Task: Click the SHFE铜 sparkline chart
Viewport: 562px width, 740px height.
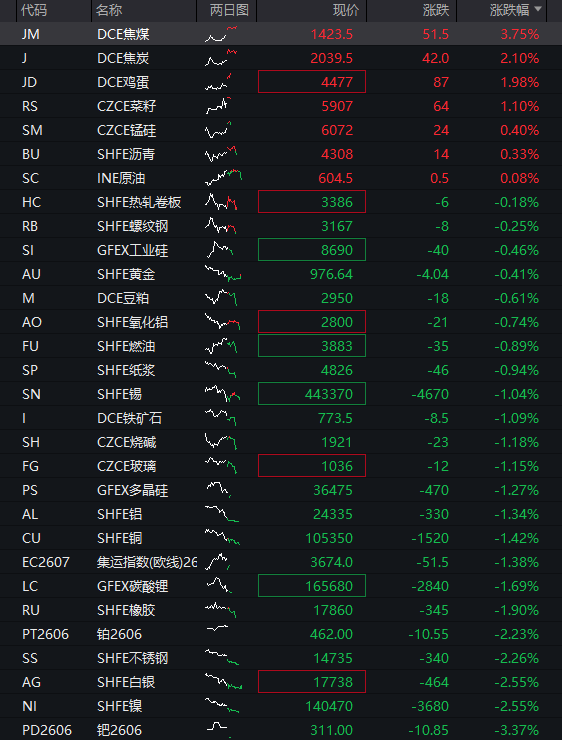Action: [x=222, y=538]
